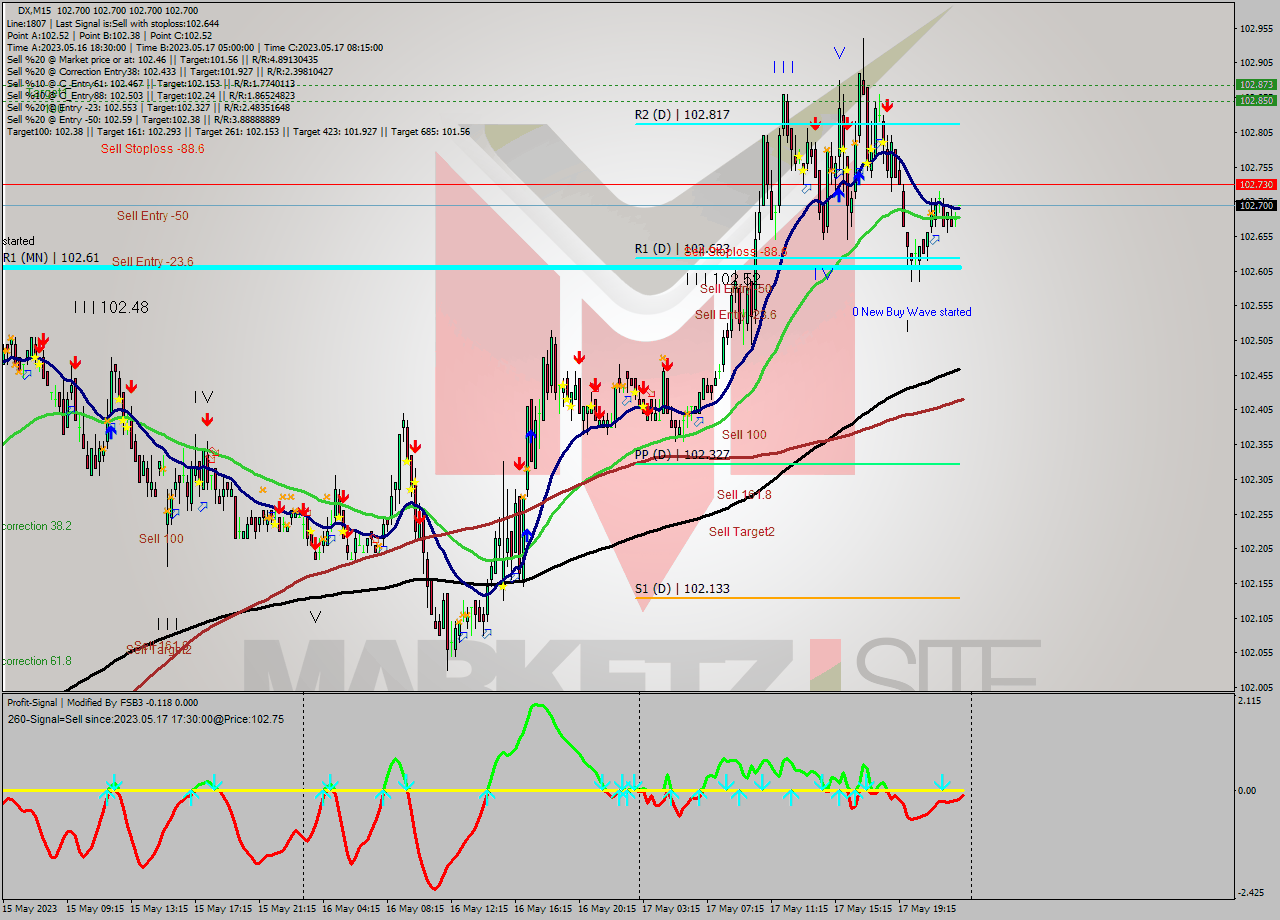1280x920 pixels.
Task: Click the green 102.850 price tag
Action: point(1256,100)
